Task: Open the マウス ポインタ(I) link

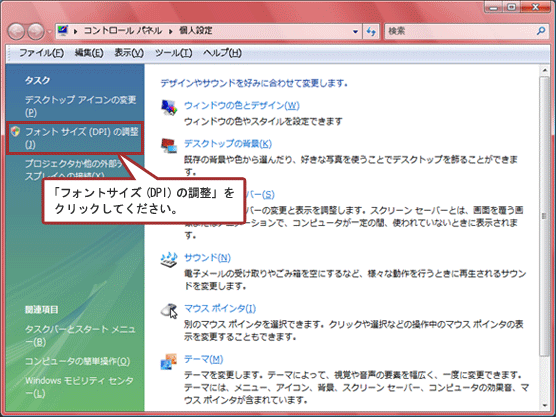Action: tap(220, 308)
